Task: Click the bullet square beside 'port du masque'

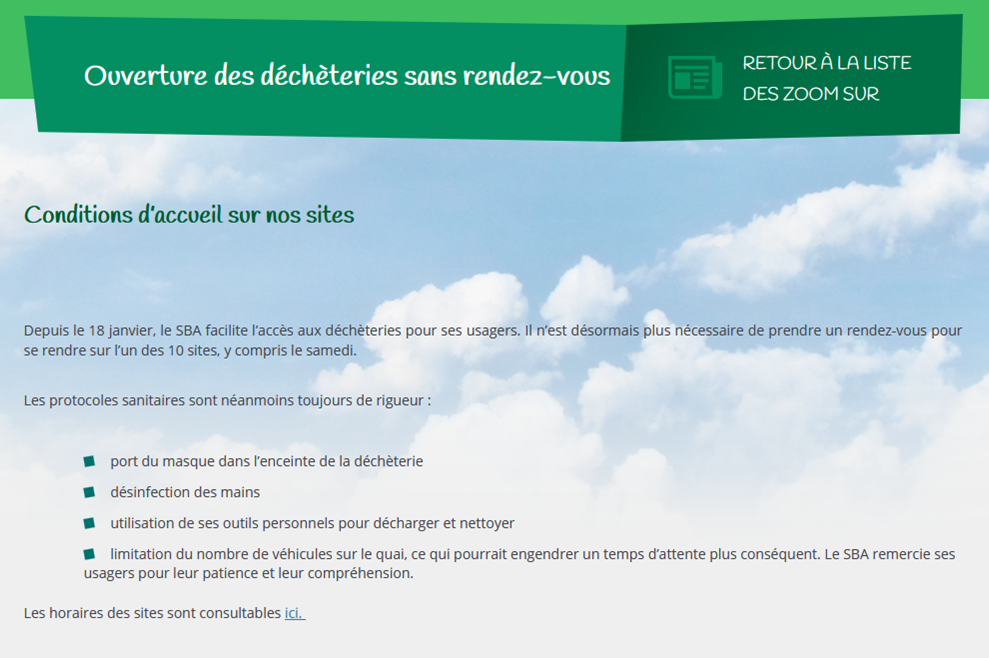Action: (89, 461)
